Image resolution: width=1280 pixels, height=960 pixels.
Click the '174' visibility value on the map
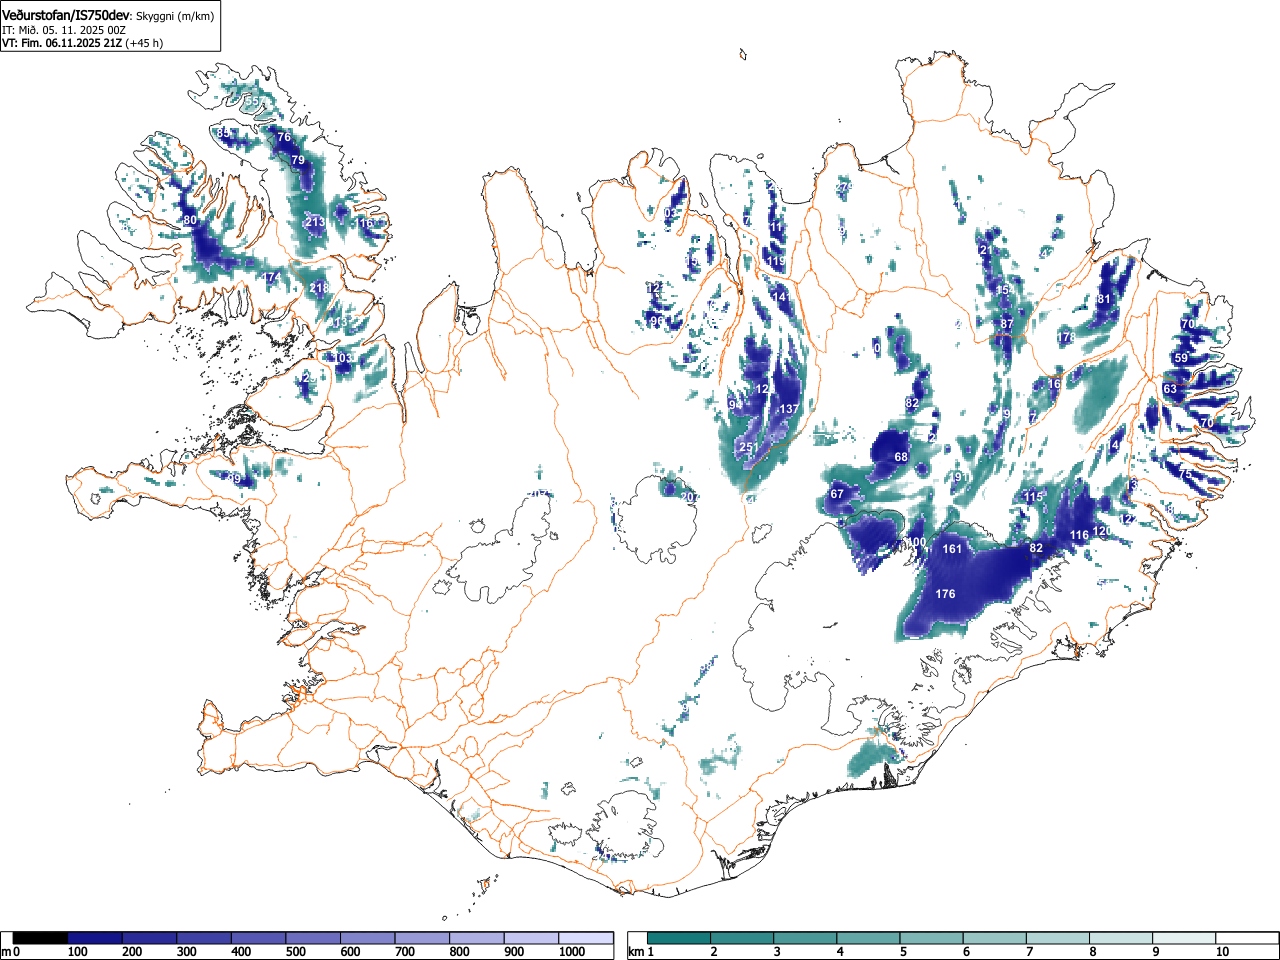click(x=270, y=277)
